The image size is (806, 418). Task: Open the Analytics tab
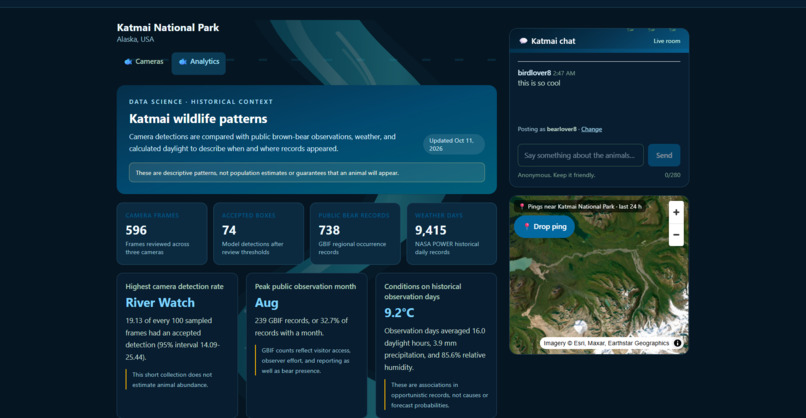(198, 63)
